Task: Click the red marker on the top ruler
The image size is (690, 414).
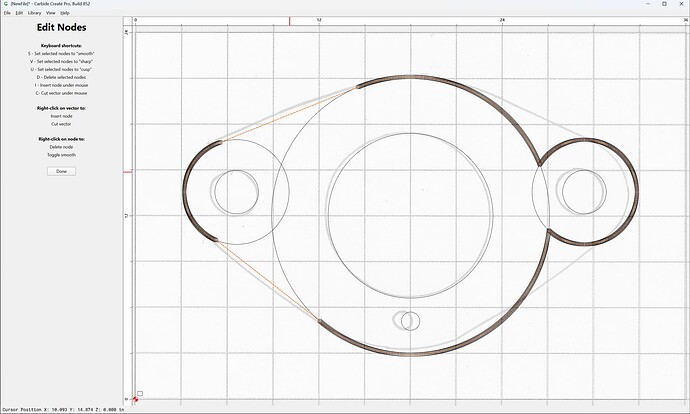Action: tap(290, 21)
